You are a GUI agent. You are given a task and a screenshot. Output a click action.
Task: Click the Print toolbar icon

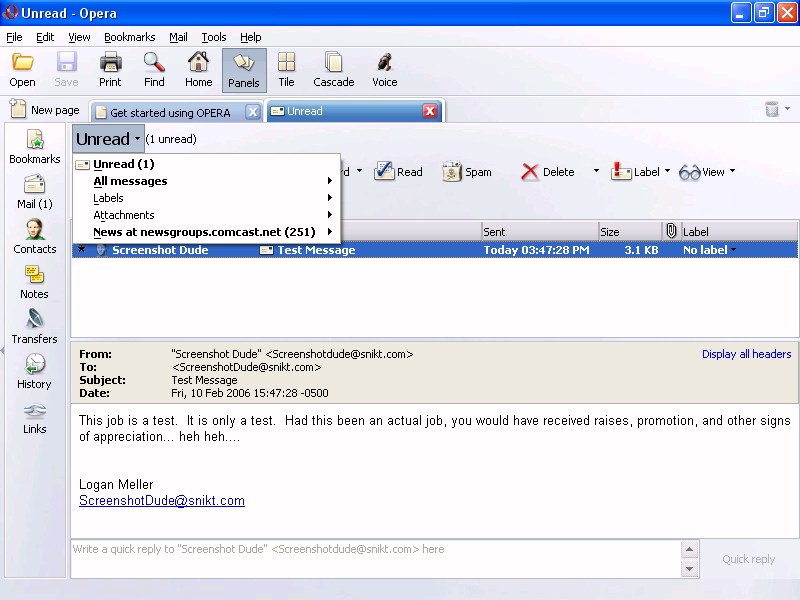(x=110, y=70)
